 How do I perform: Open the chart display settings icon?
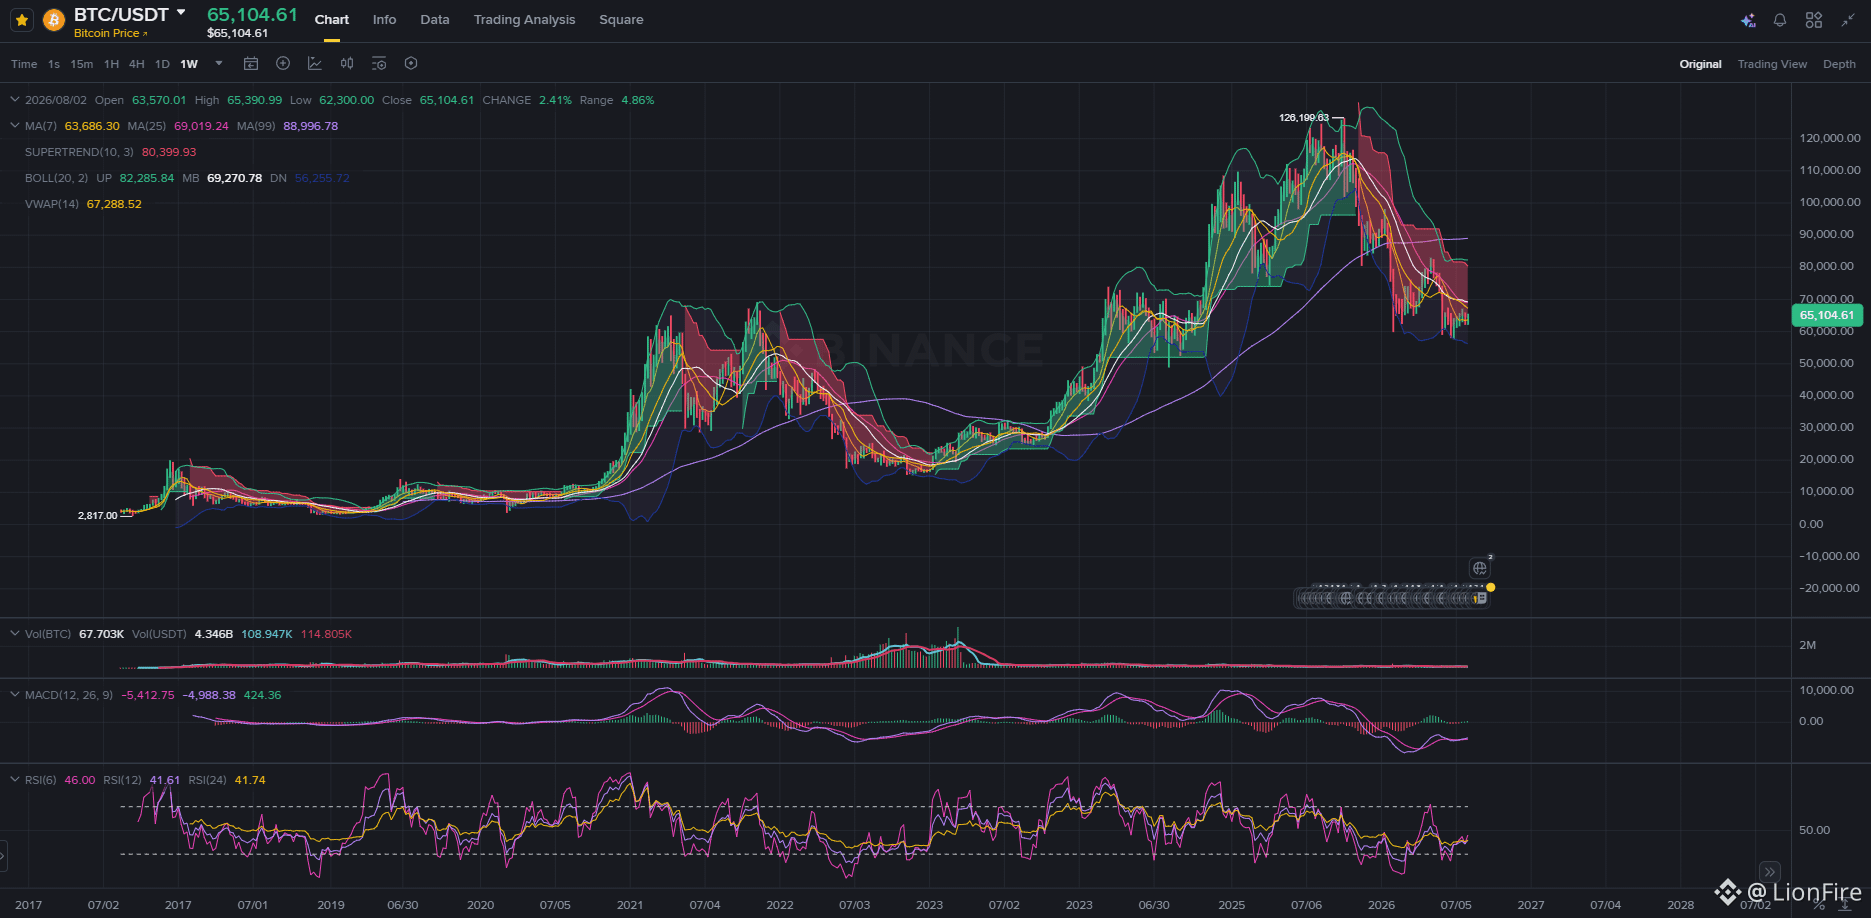379,64
